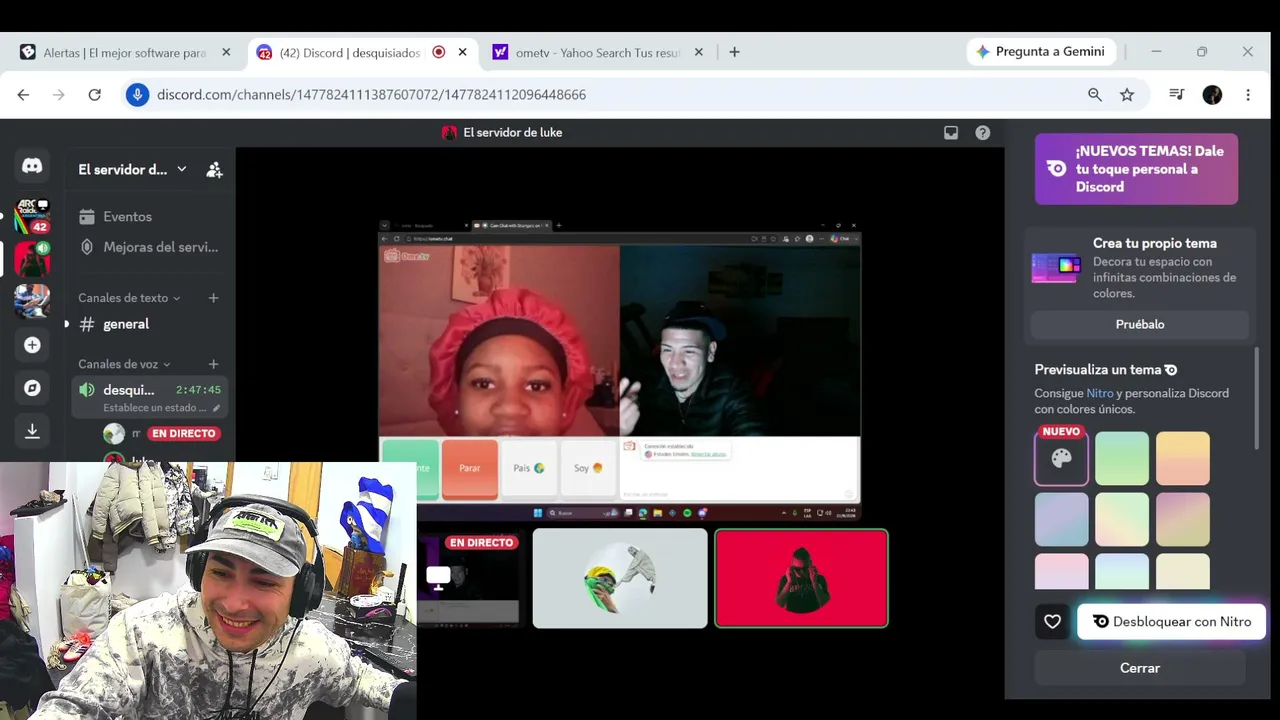Viewport: 1280px width, 720px height.
Task: Add a new server with plus icon
Action: point(32,345)
